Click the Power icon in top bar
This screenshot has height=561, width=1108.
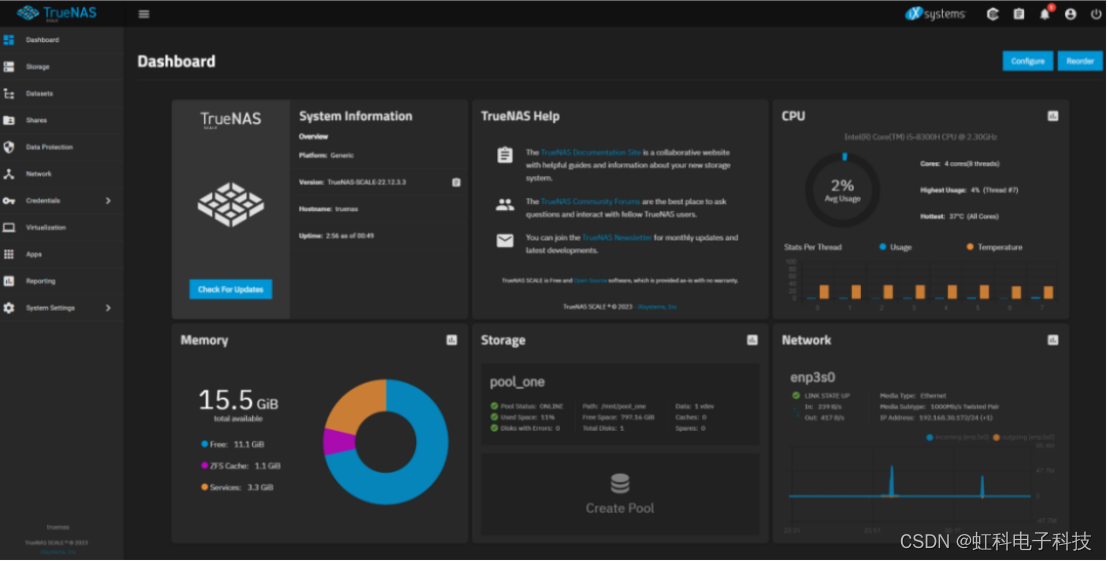pyautogui.click(x=1095, y=14)
